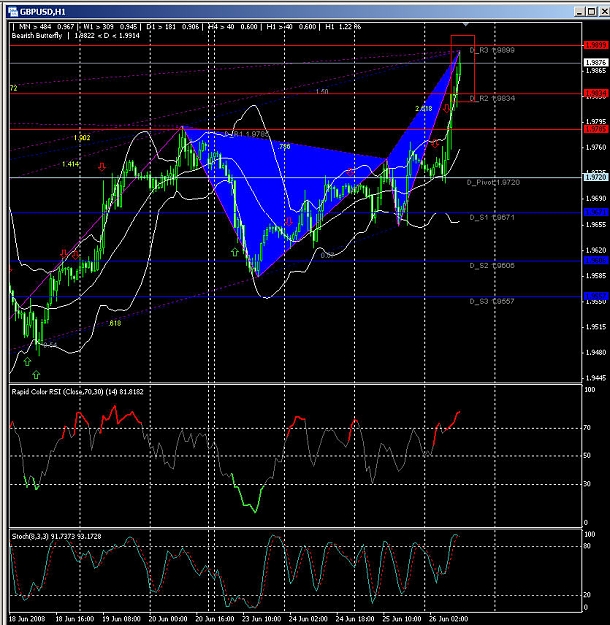Click the 1.9690 price scale value
Viewport: 610px width, 625px height.
coord(596,198)
